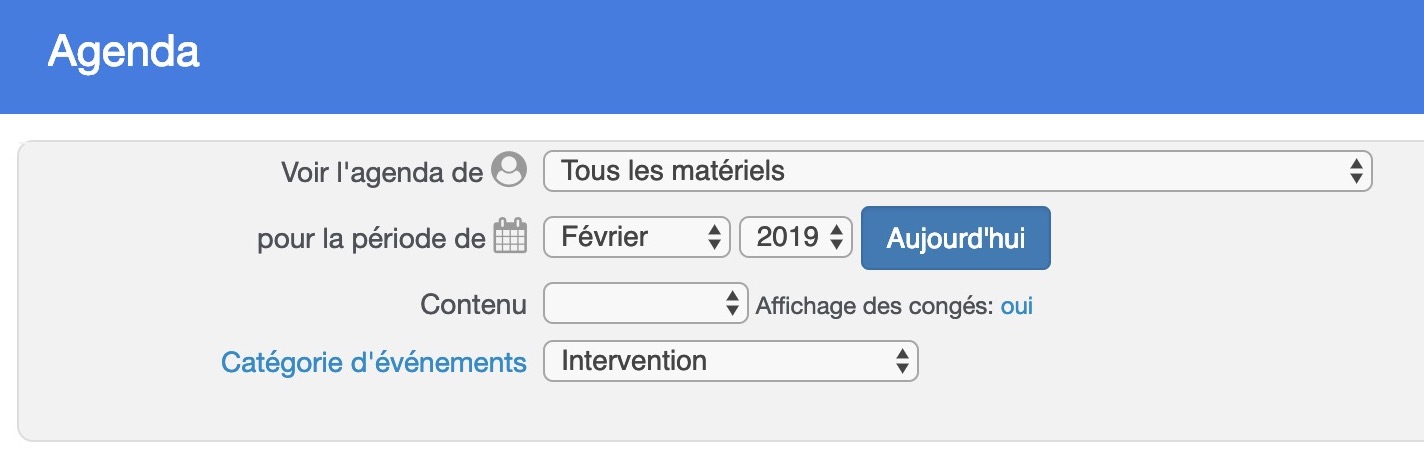
Task: Click the 'pour la période de' label
Action: pos(372,240)
